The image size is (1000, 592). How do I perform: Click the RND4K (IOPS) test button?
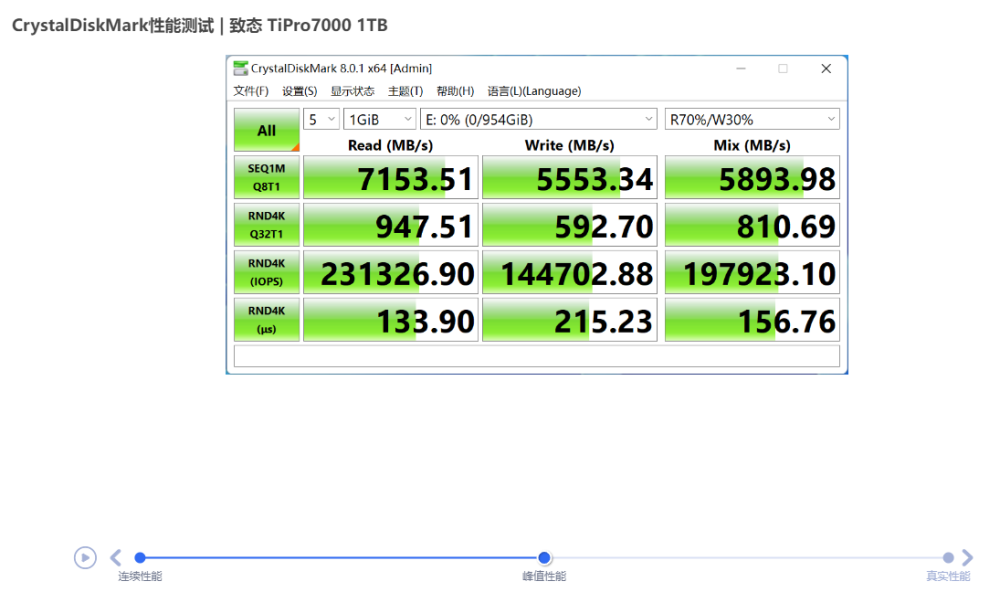pyautogui.click(x=267, y=272)
